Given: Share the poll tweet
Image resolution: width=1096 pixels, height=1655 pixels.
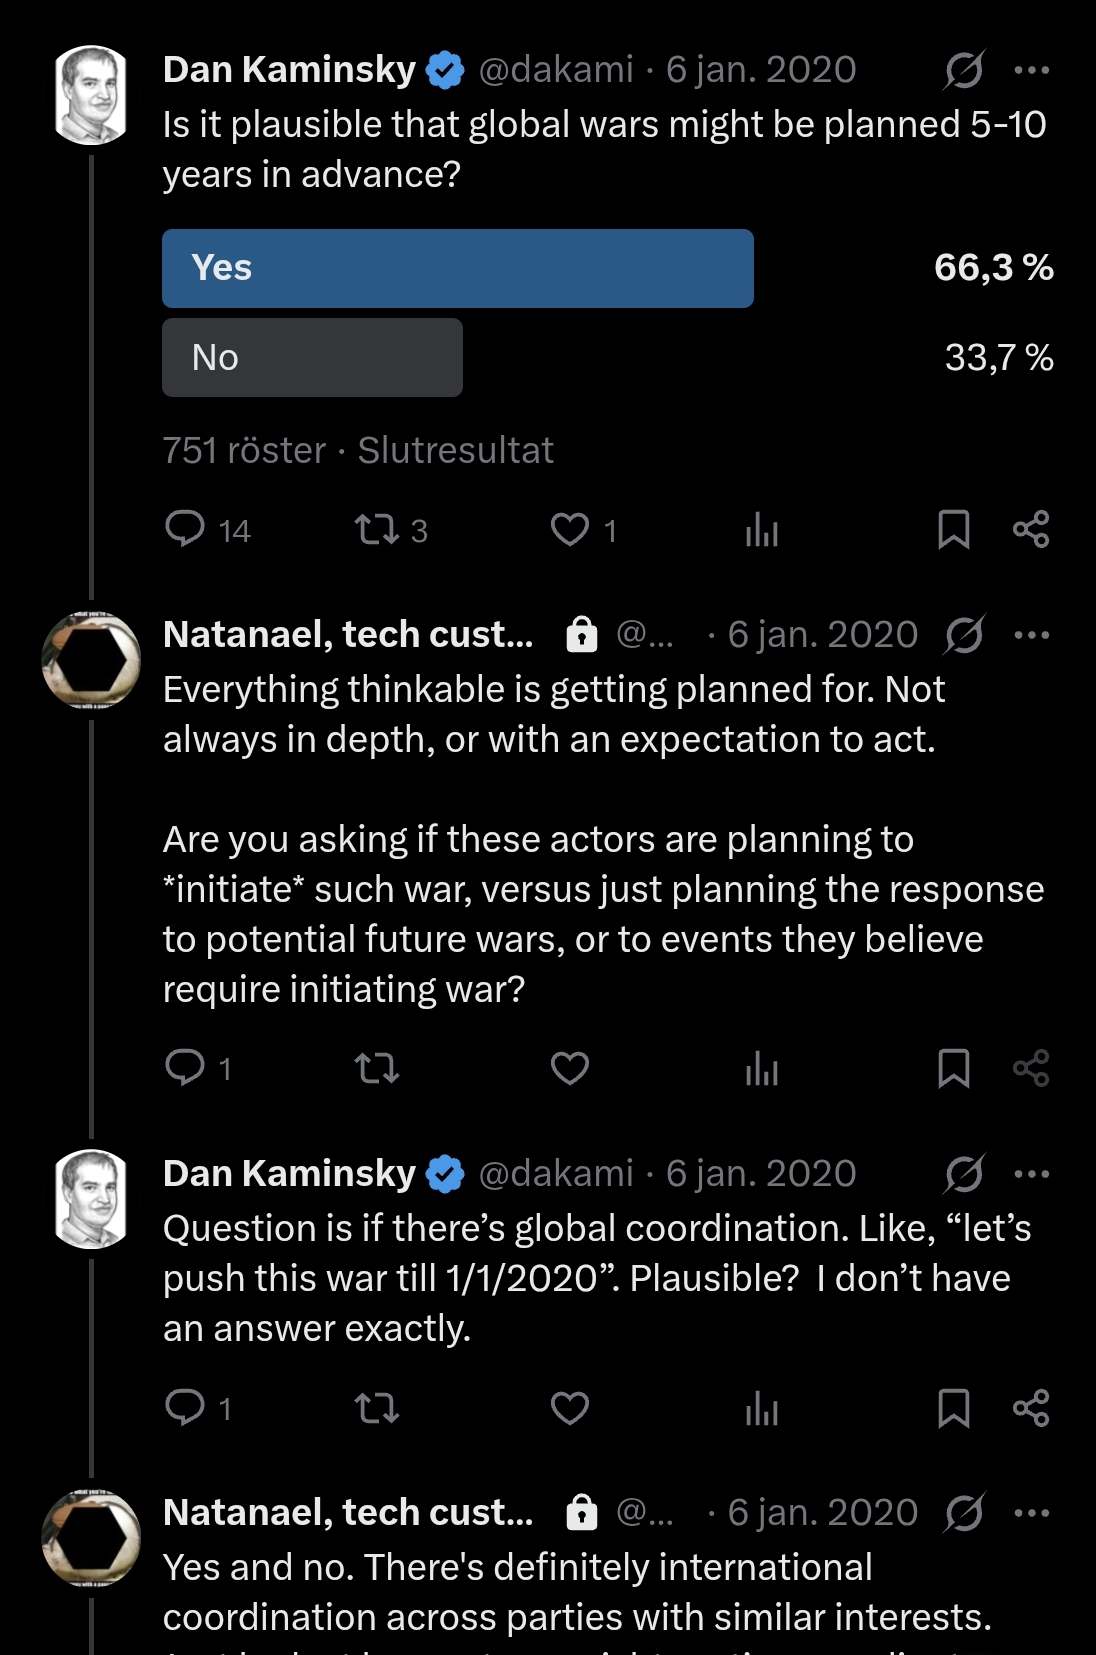Looking at the screenshot, I should click(x=1031, y=529).
